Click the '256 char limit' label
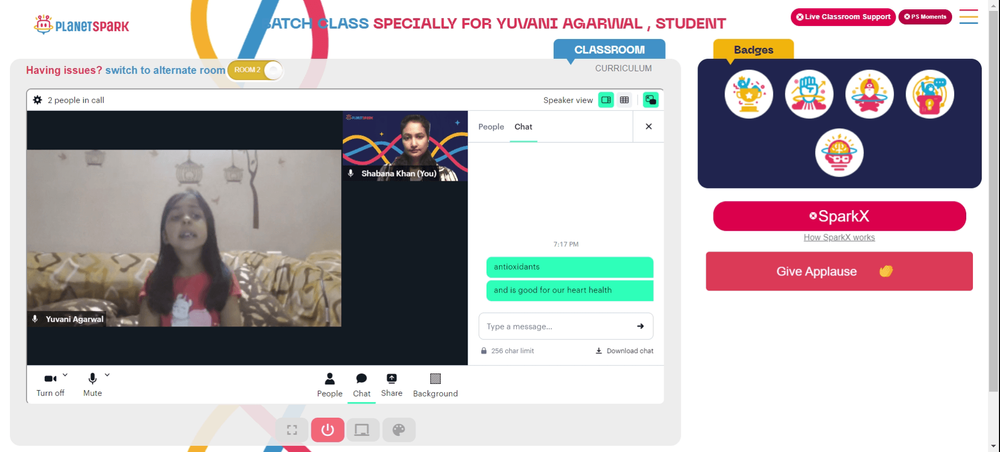1000x452 pixels. point(513,351)
